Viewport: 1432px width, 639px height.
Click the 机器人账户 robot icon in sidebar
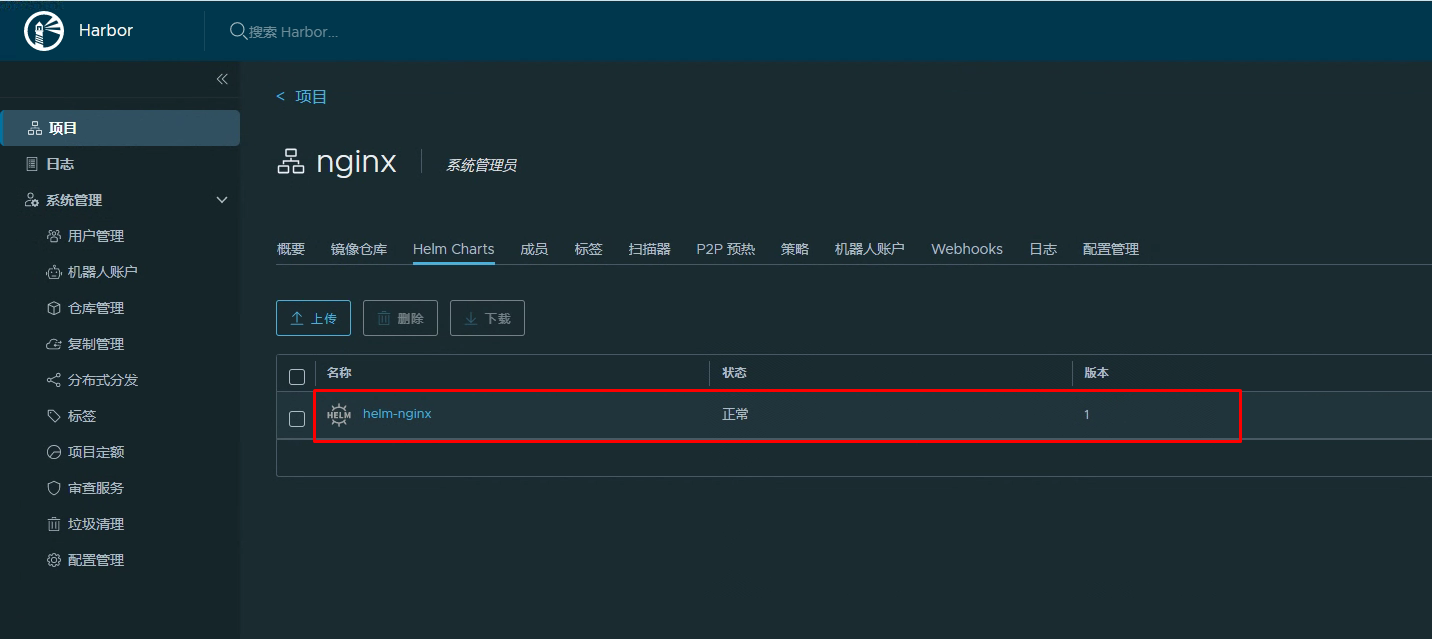pos(54,272)
